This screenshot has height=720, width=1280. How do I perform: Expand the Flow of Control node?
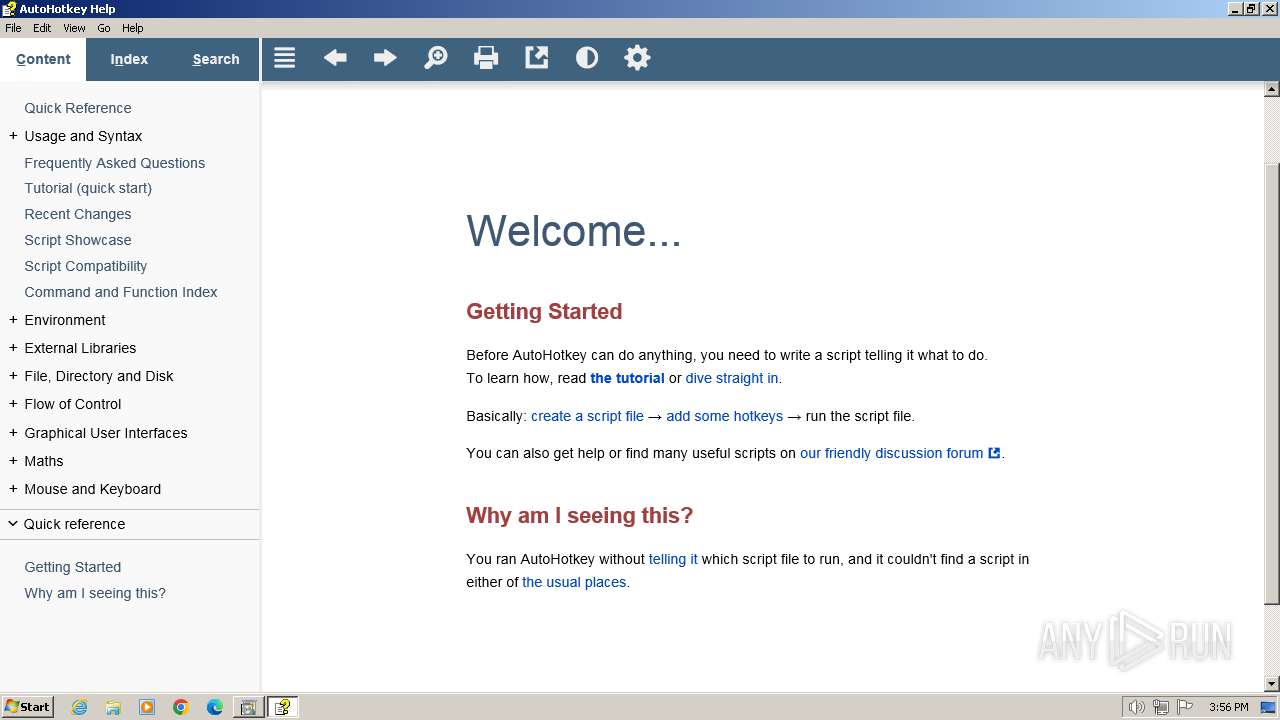pyautogui.click(x=13, y=404)
